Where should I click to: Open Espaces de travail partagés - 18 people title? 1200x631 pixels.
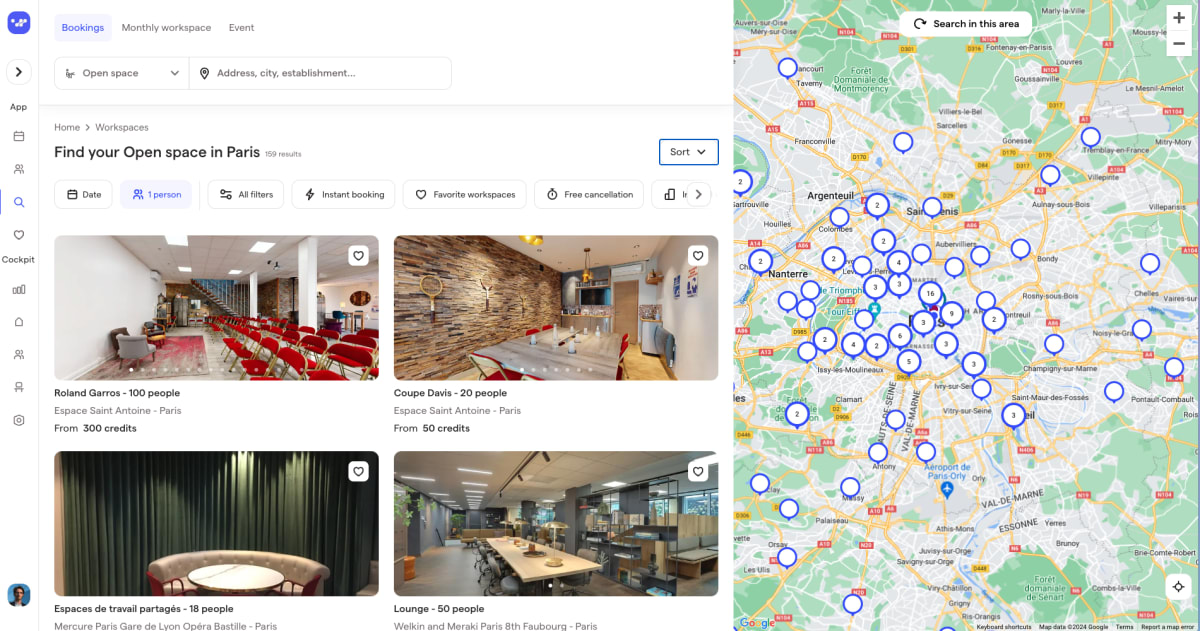click(x=144, y=608)
